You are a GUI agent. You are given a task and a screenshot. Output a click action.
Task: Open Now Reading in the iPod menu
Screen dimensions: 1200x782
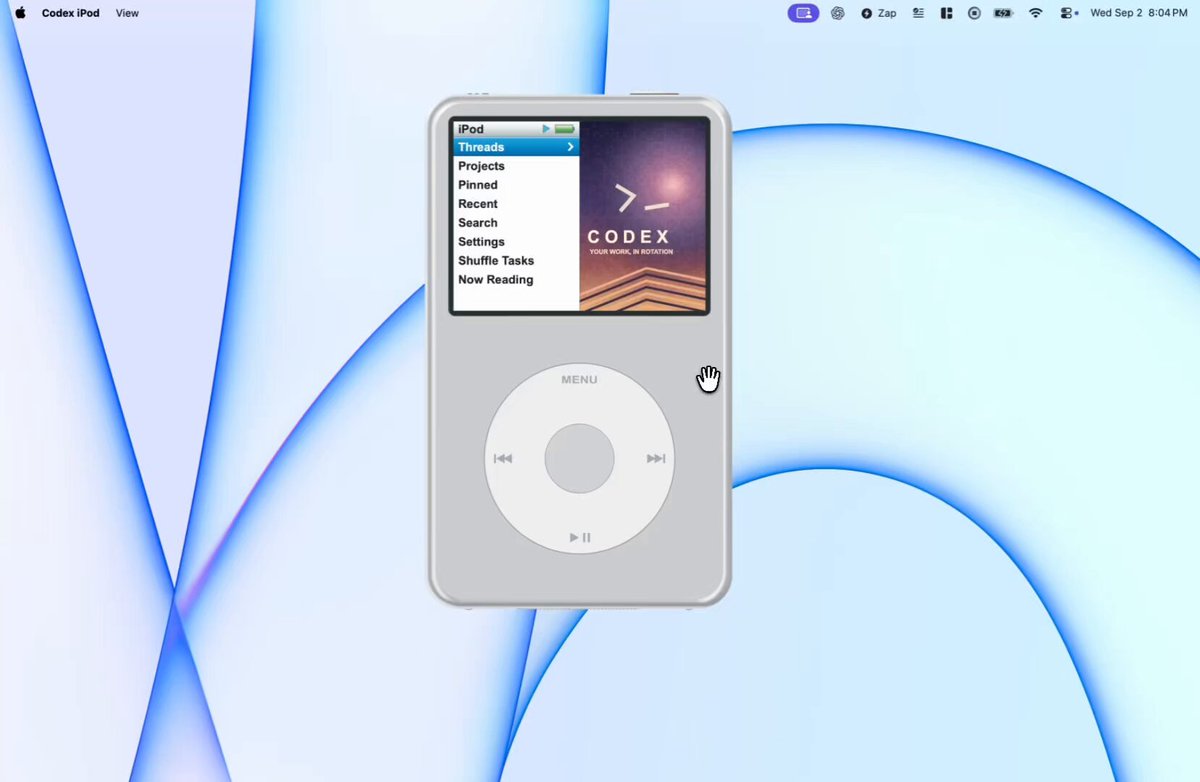516,280
